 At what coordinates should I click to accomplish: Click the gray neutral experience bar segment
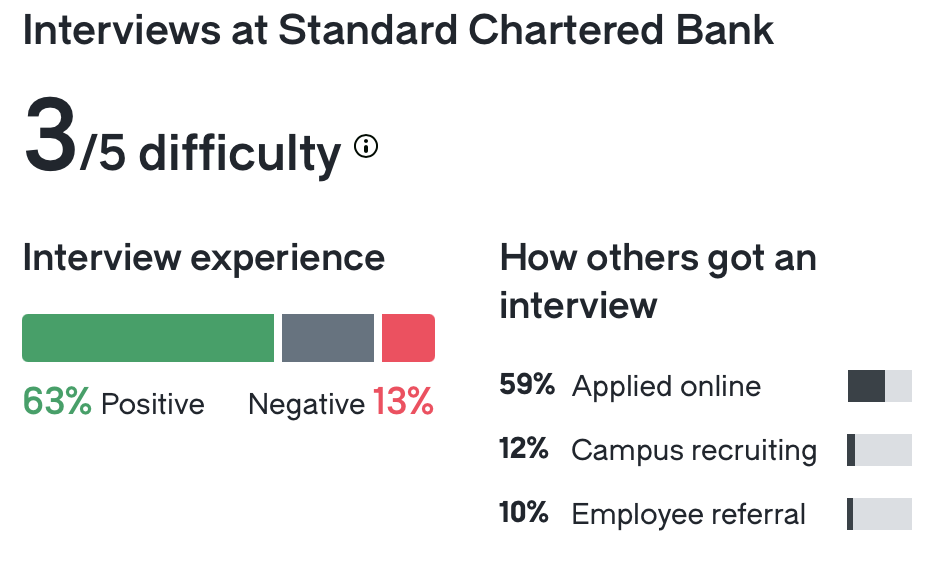coord(328,338)
